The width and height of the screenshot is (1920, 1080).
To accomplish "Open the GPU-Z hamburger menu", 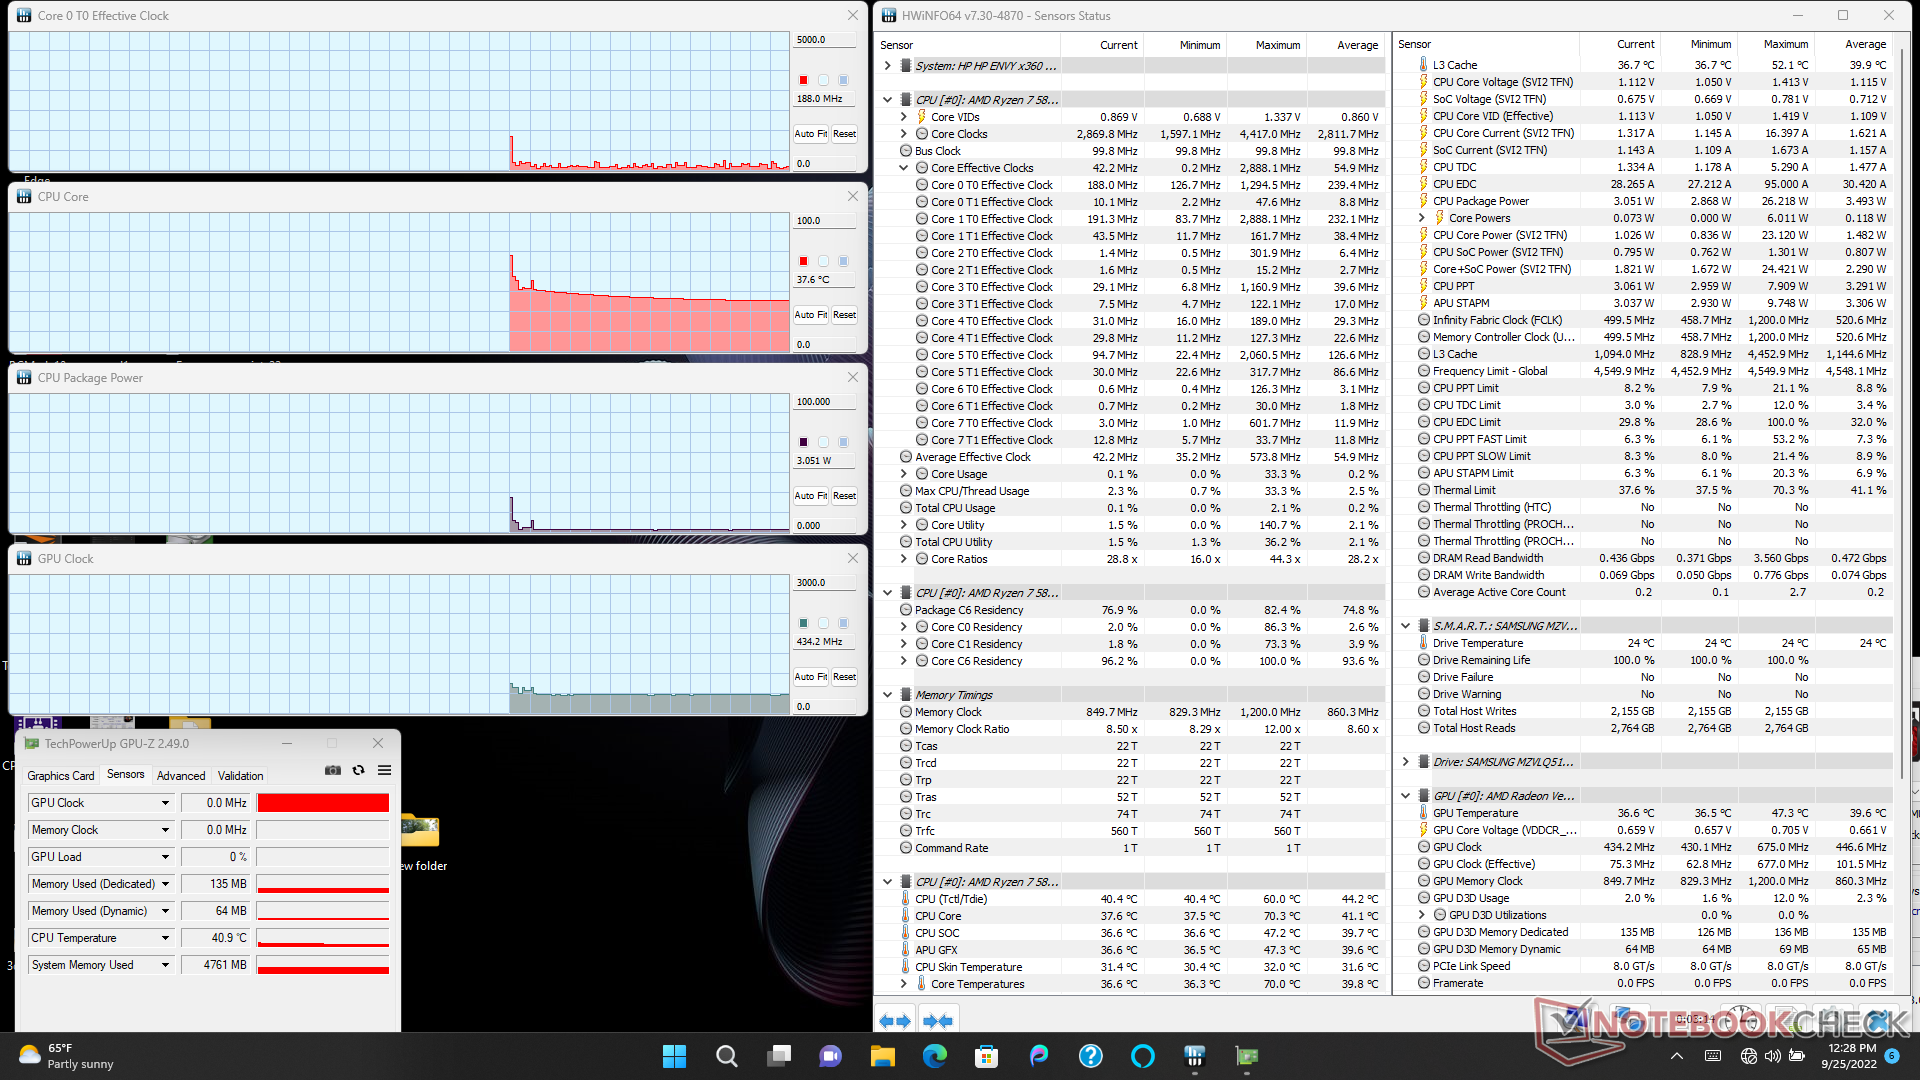I will (384, 770).
